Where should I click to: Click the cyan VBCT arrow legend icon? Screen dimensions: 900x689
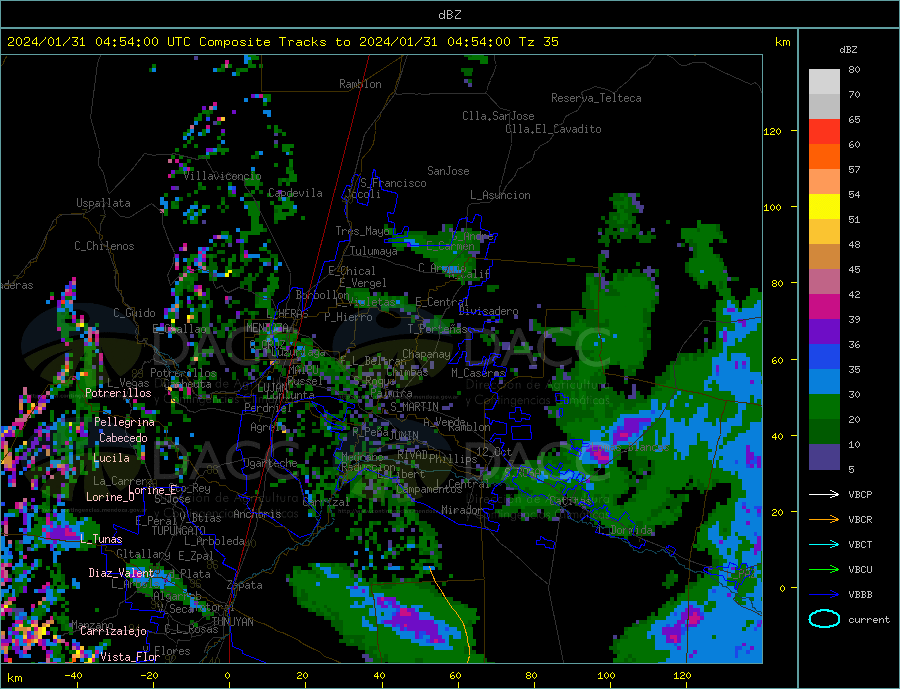pos(824,544)
